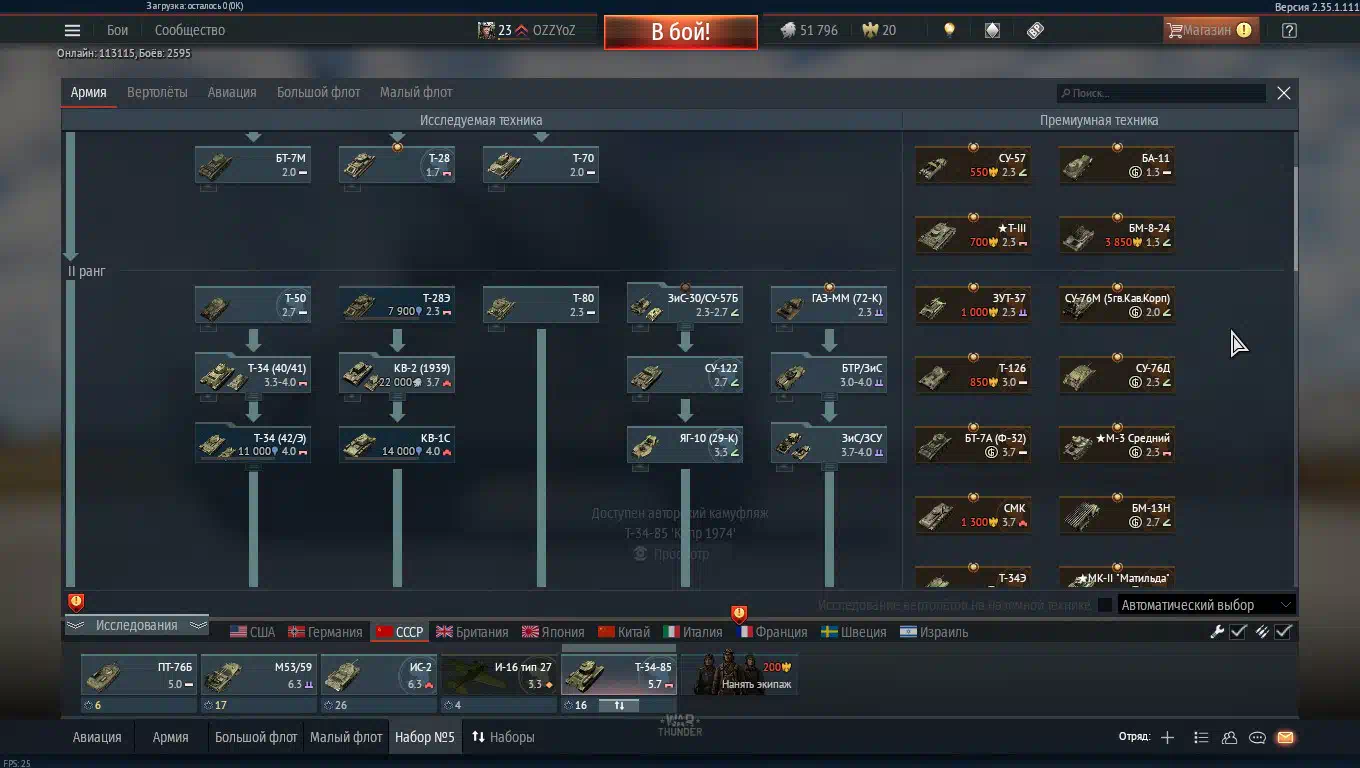
Task: Switch to Малый флот research tab
Action: 416,92
